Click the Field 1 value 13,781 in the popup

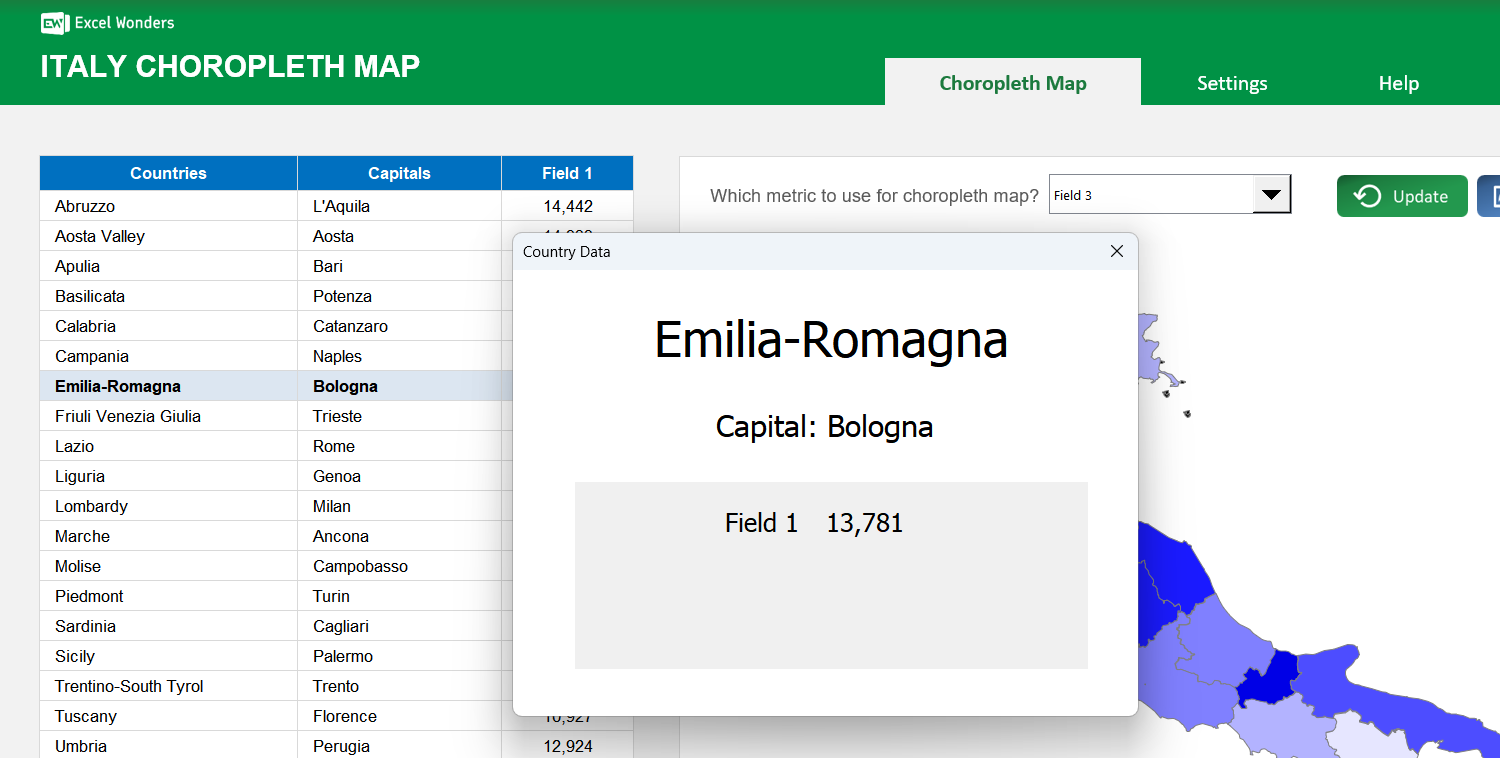(865, 522)
